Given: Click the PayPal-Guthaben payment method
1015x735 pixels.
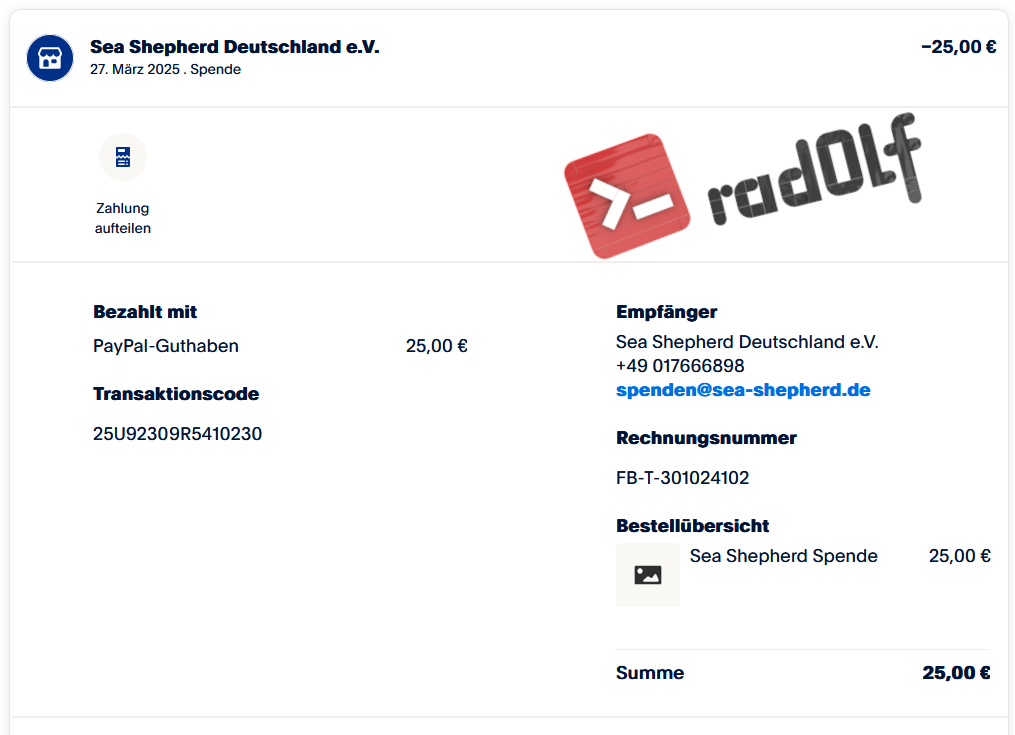Looking at the screenshot, I should click(x=166, y=347).
